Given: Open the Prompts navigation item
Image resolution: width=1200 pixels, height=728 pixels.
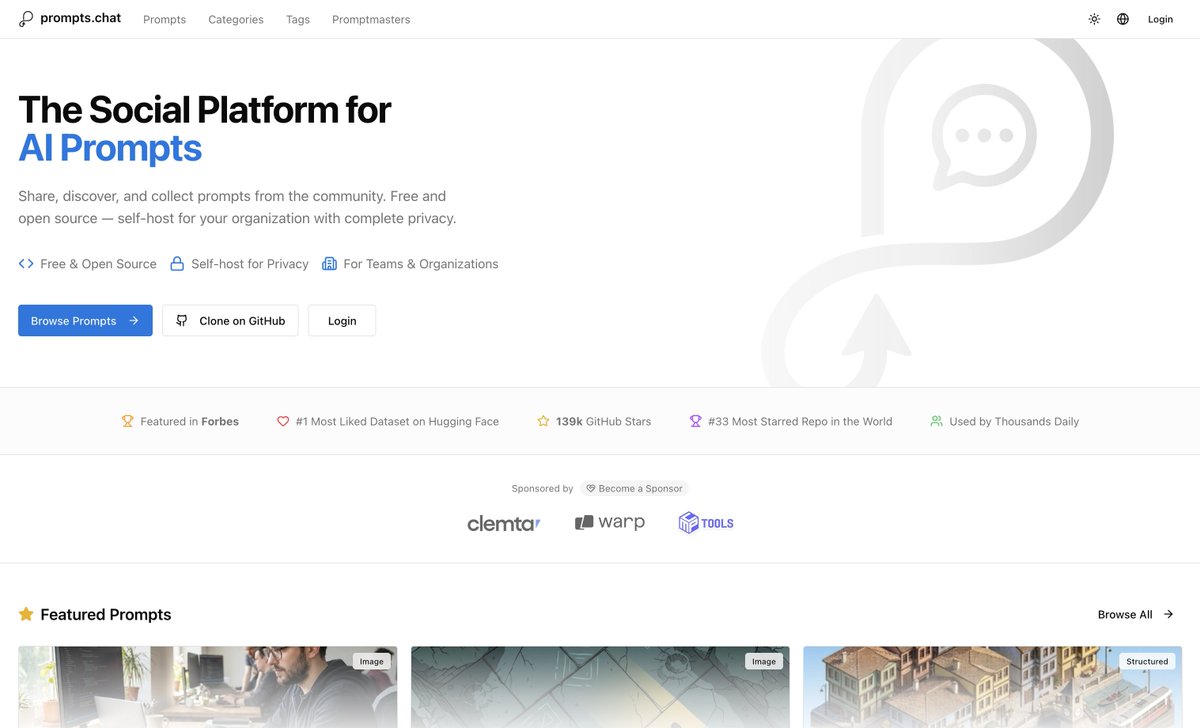Looking at the screenshot, I should 164,19.
